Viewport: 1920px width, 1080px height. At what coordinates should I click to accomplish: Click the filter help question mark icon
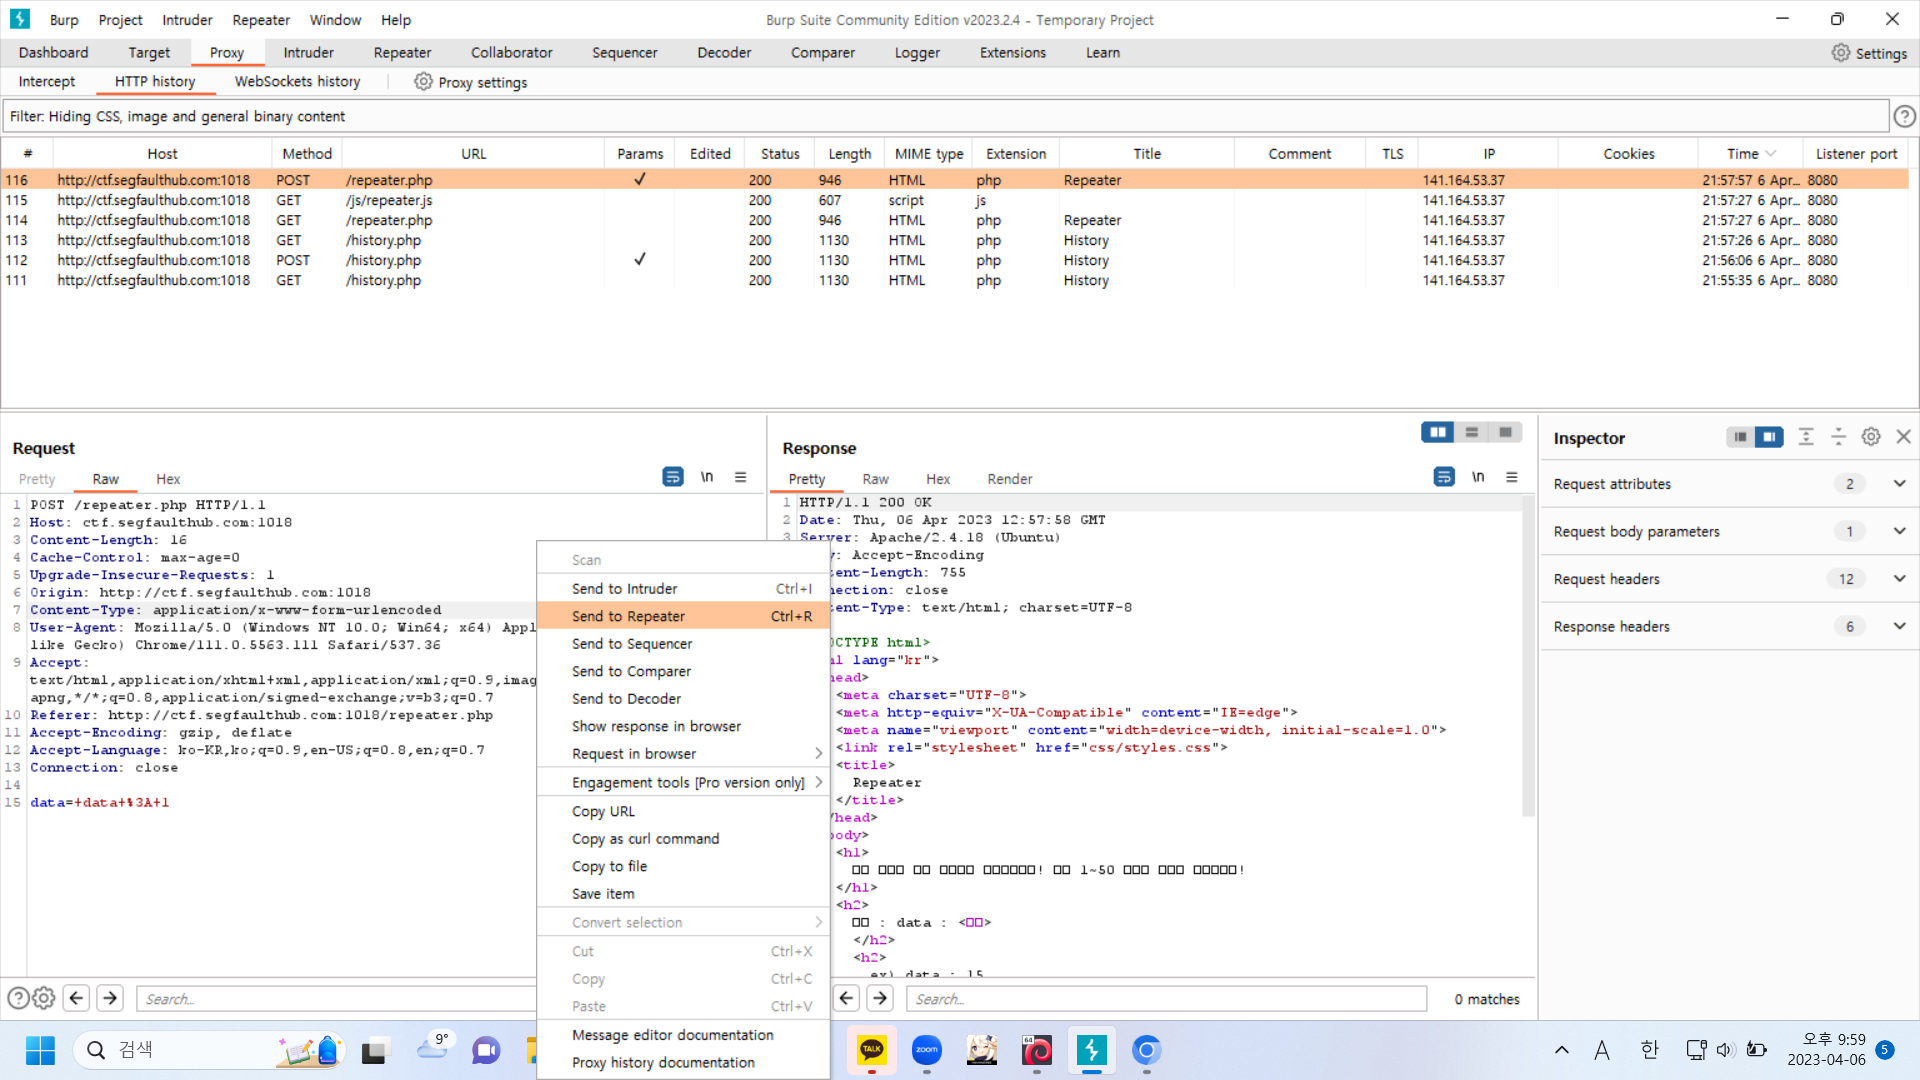click(1904, 117)
